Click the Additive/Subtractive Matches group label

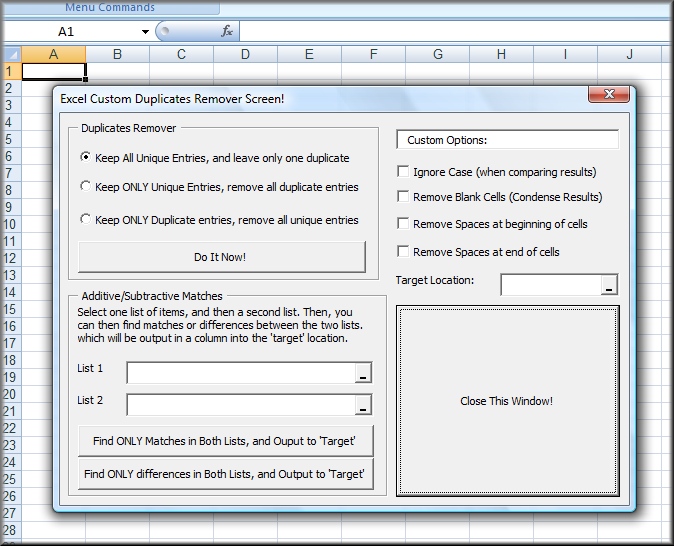[152, 296]
